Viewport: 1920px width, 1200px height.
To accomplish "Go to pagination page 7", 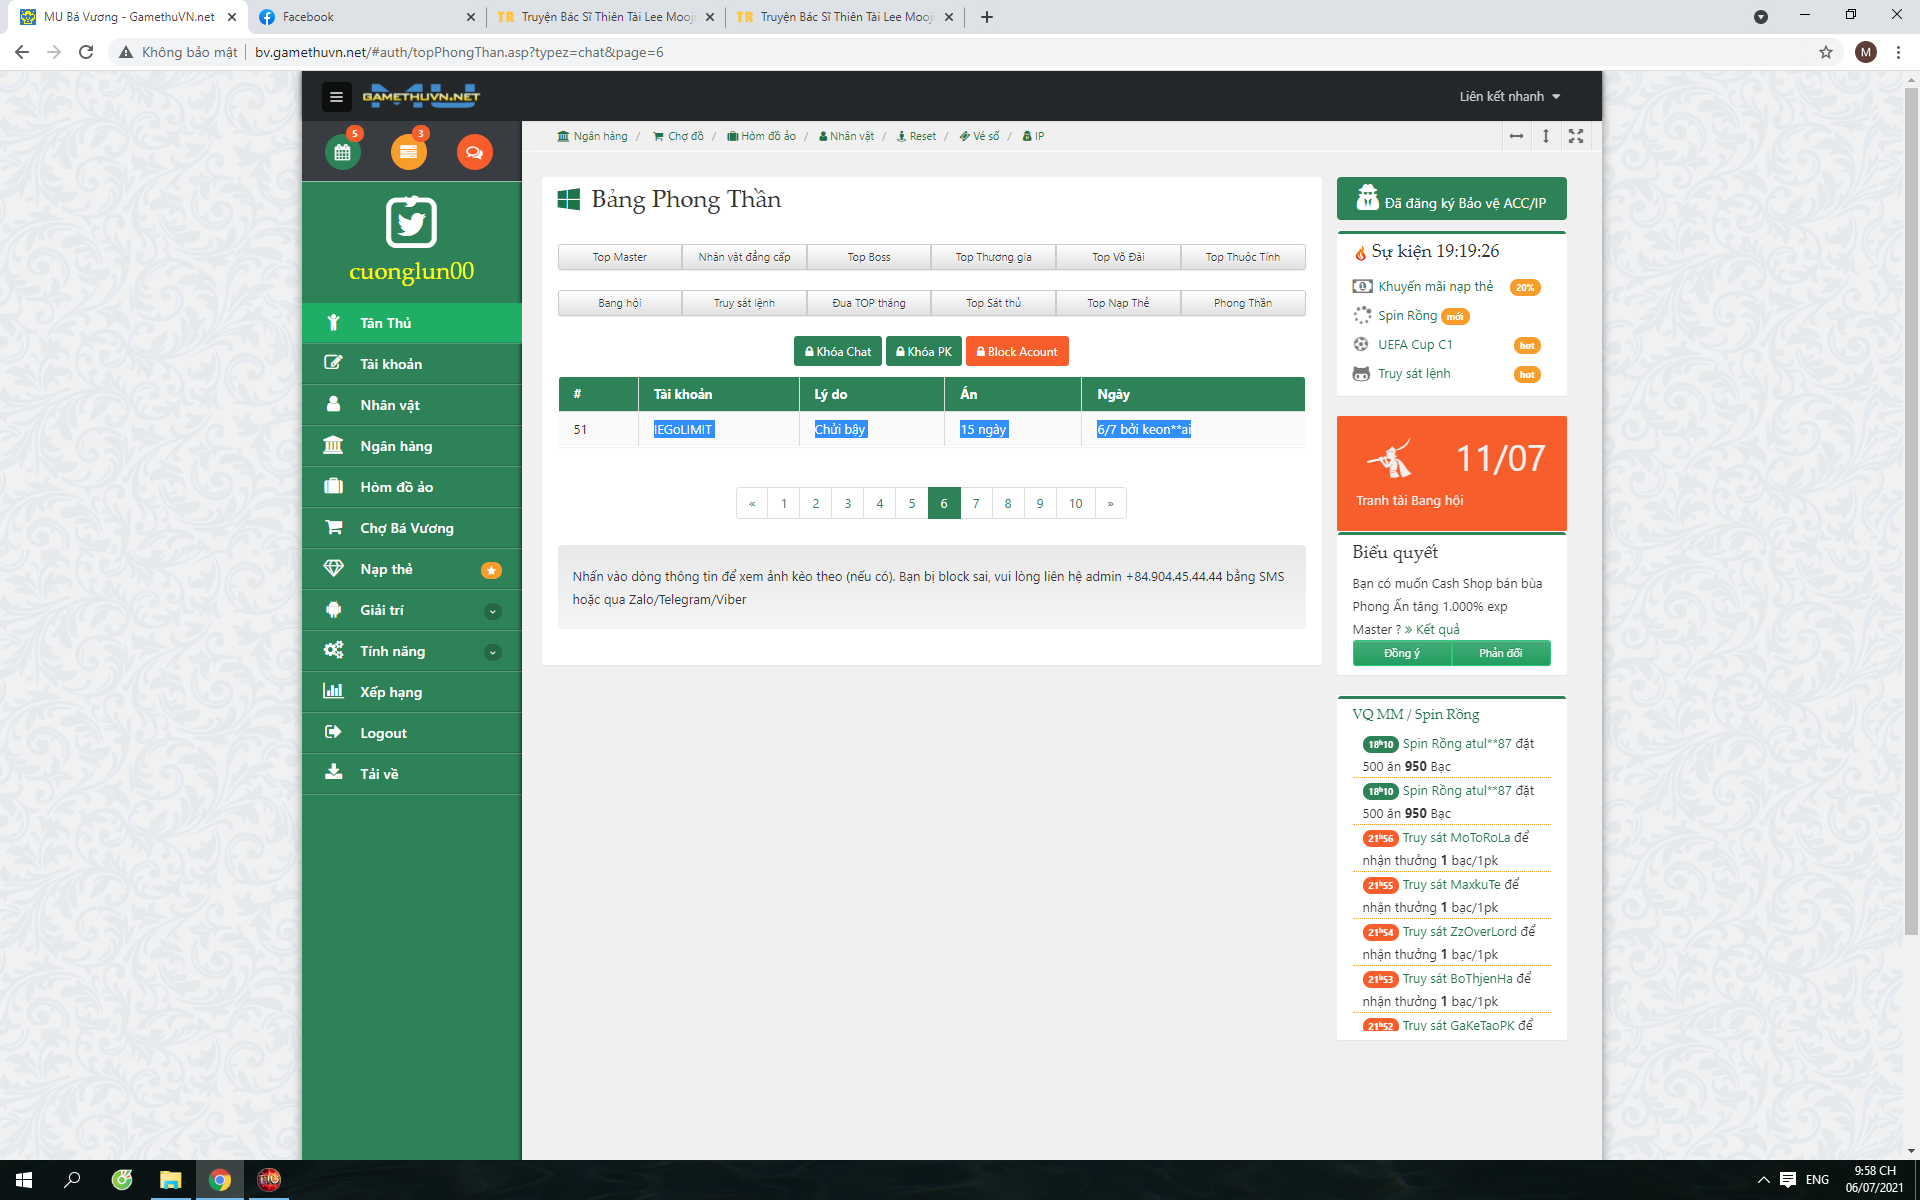I will [976, 503].
